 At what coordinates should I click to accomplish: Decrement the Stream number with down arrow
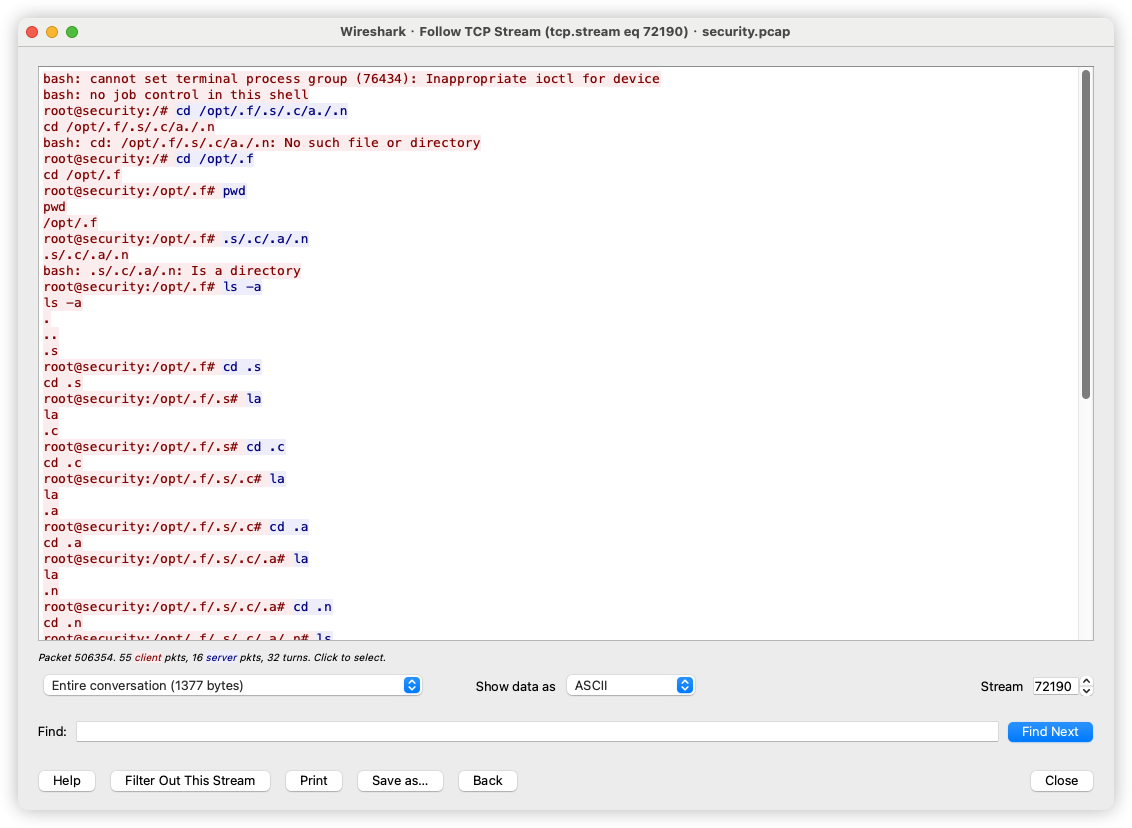tap(1087, 691)
